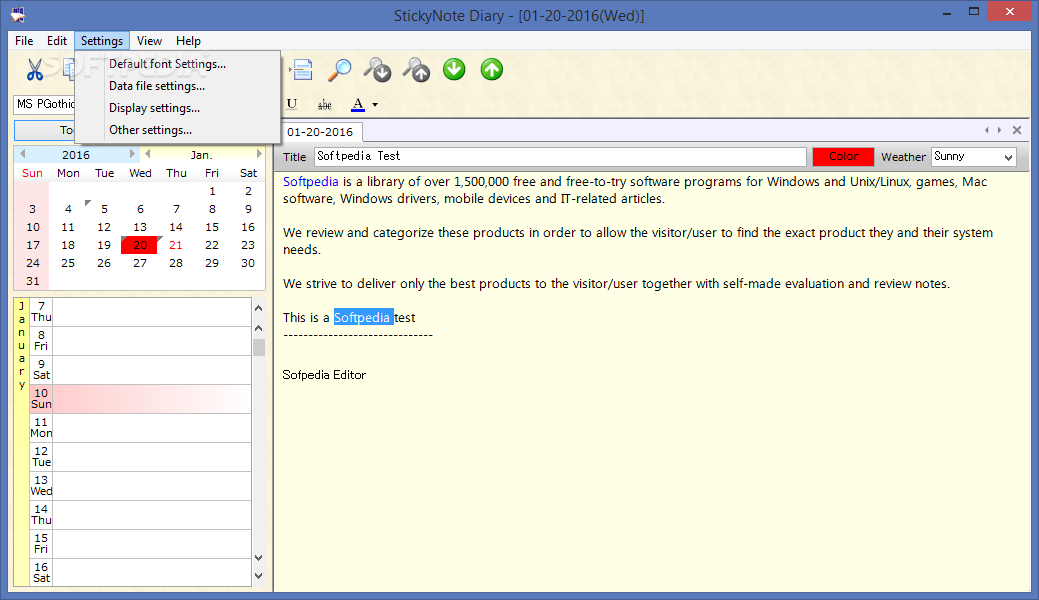Click the Find Next magnifier icon
Viewport: 1039px width, 600px height.
tap(378, 69)
